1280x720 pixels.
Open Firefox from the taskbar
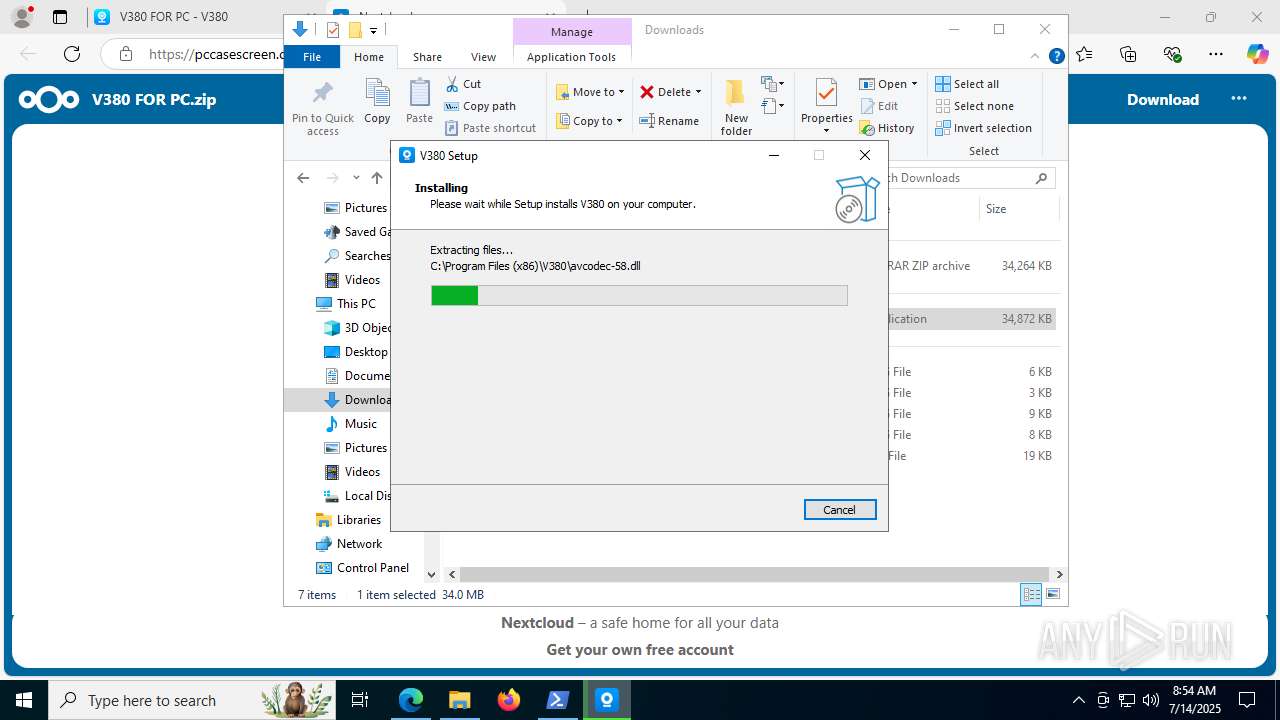click(509, 700)
